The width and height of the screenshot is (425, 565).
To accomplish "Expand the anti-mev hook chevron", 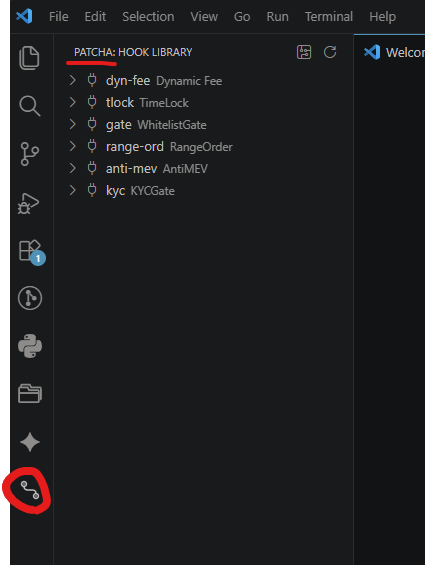I will point(72,168).
